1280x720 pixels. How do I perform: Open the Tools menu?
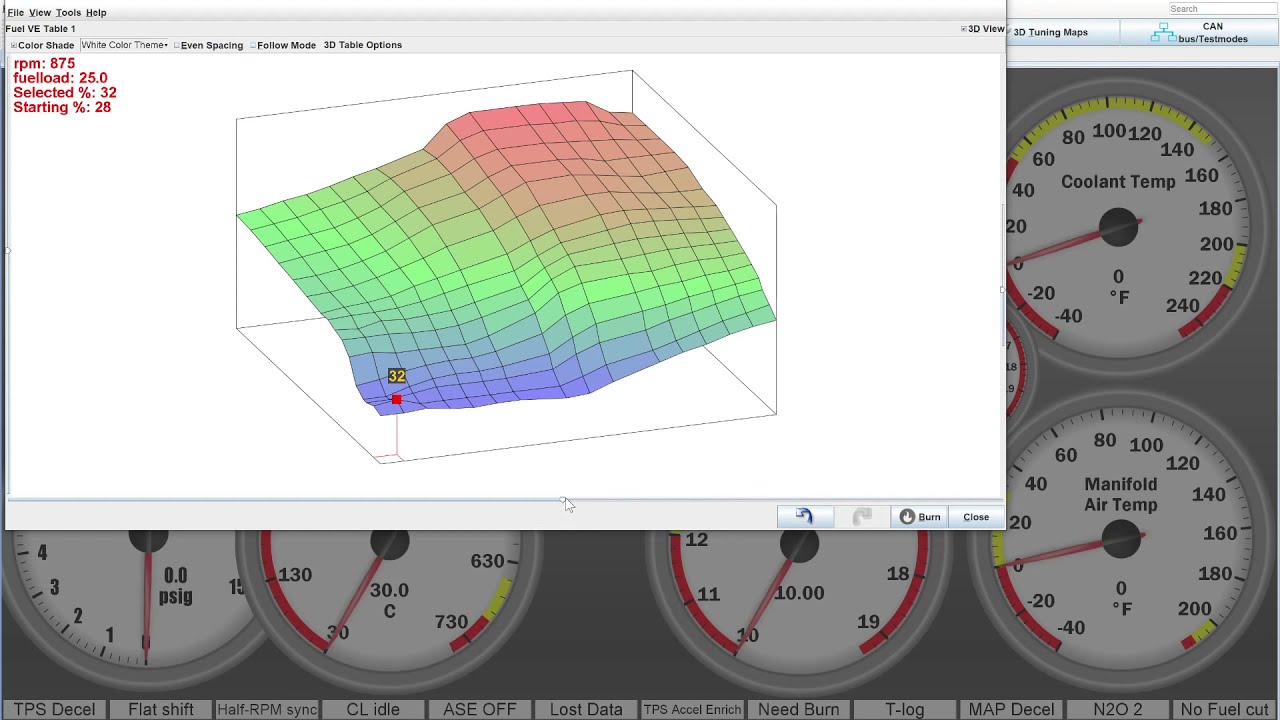[68, 12]
